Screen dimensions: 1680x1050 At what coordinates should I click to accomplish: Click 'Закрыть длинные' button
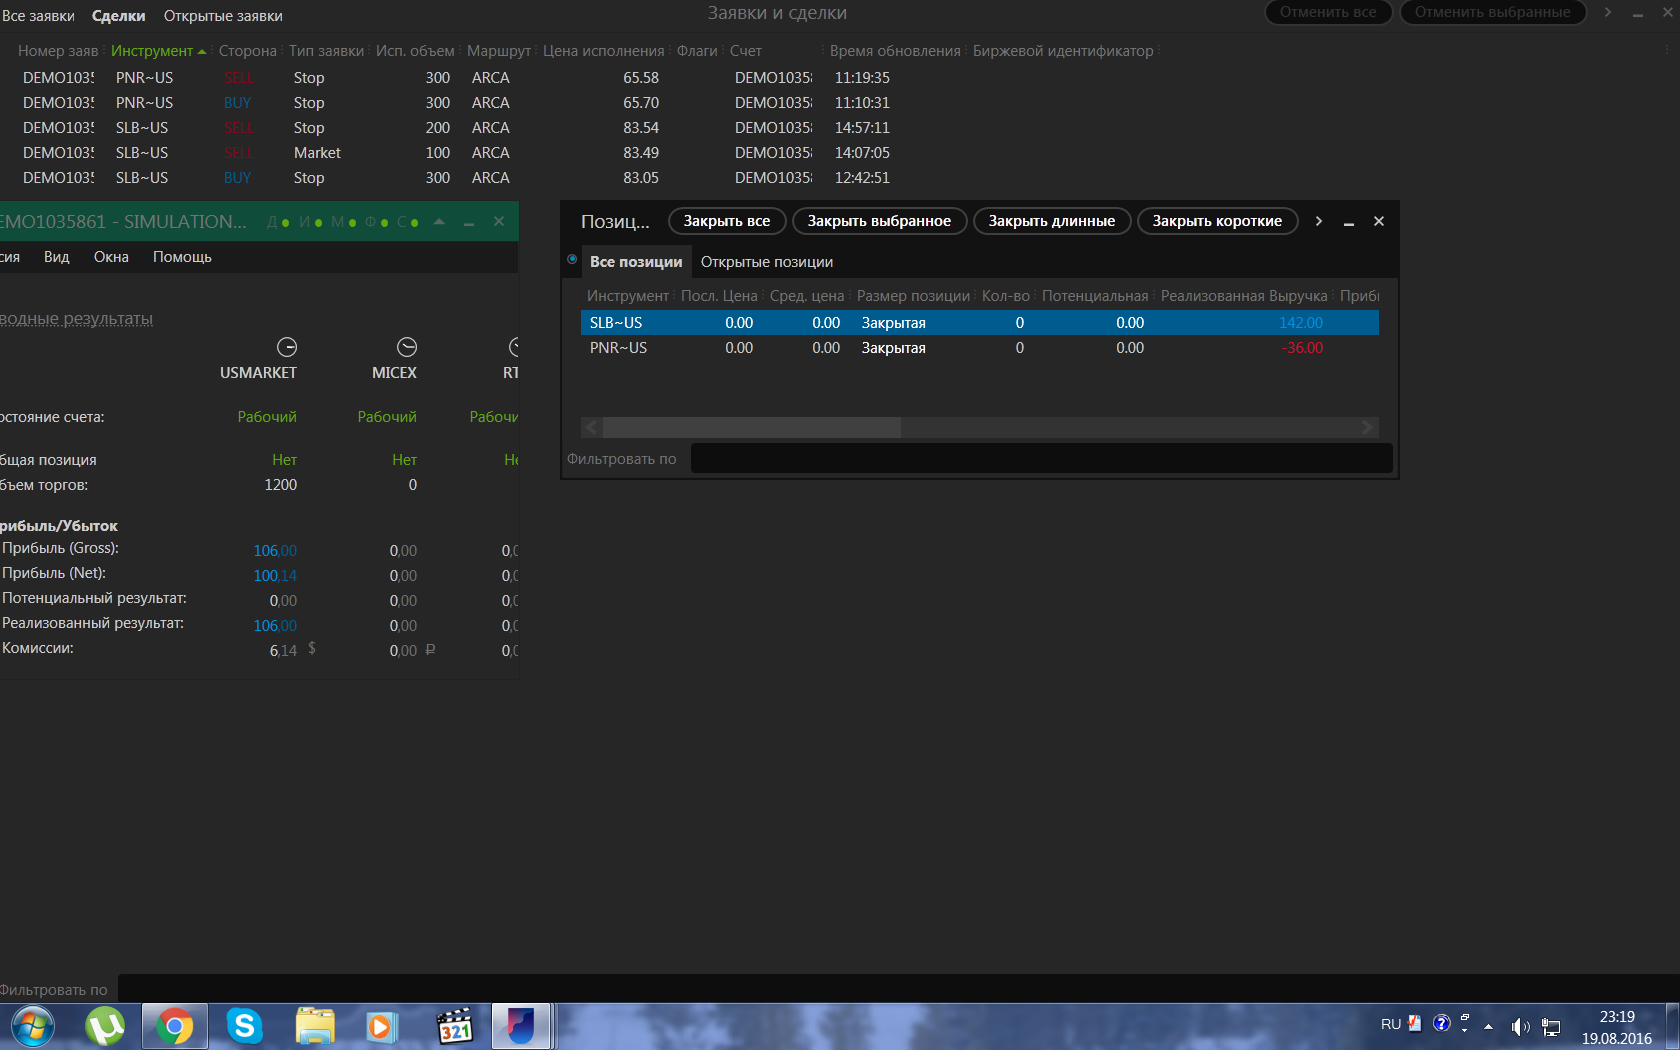click(1051, 221)
